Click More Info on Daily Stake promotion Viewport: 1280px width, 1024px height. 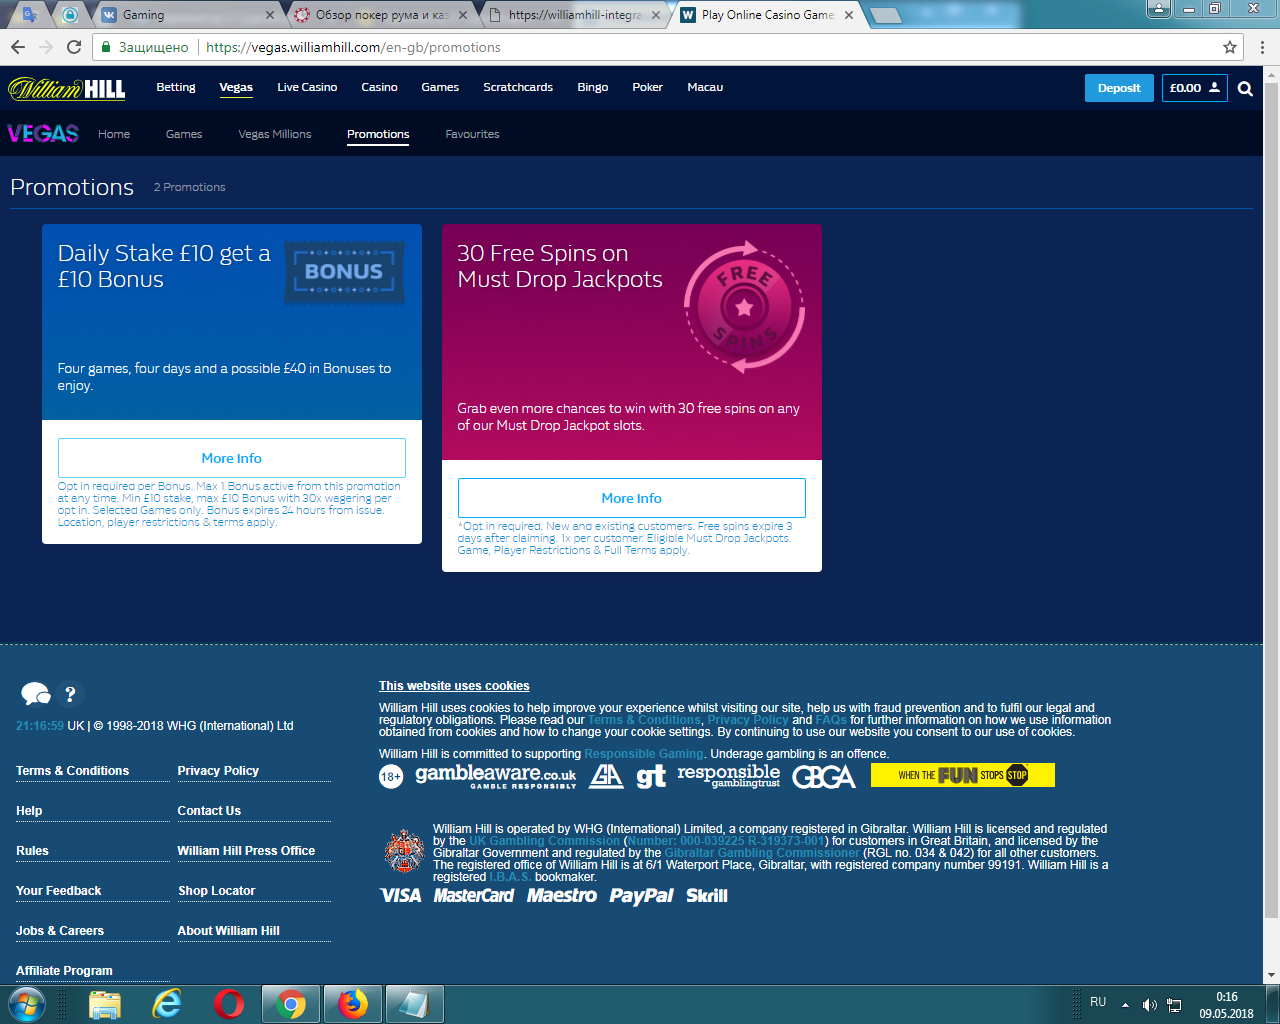pyautogui.click(x=232, y=458)
